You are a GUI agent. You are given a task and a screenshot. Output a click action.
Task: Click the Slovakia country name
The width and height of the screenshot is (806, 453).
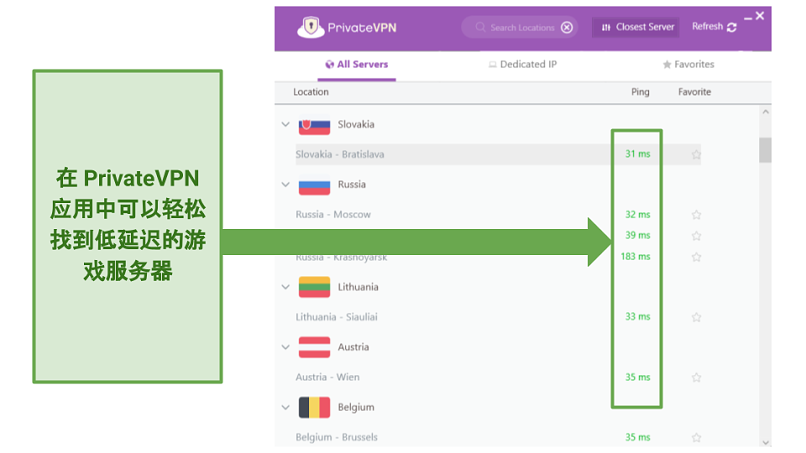pos(356,124)
